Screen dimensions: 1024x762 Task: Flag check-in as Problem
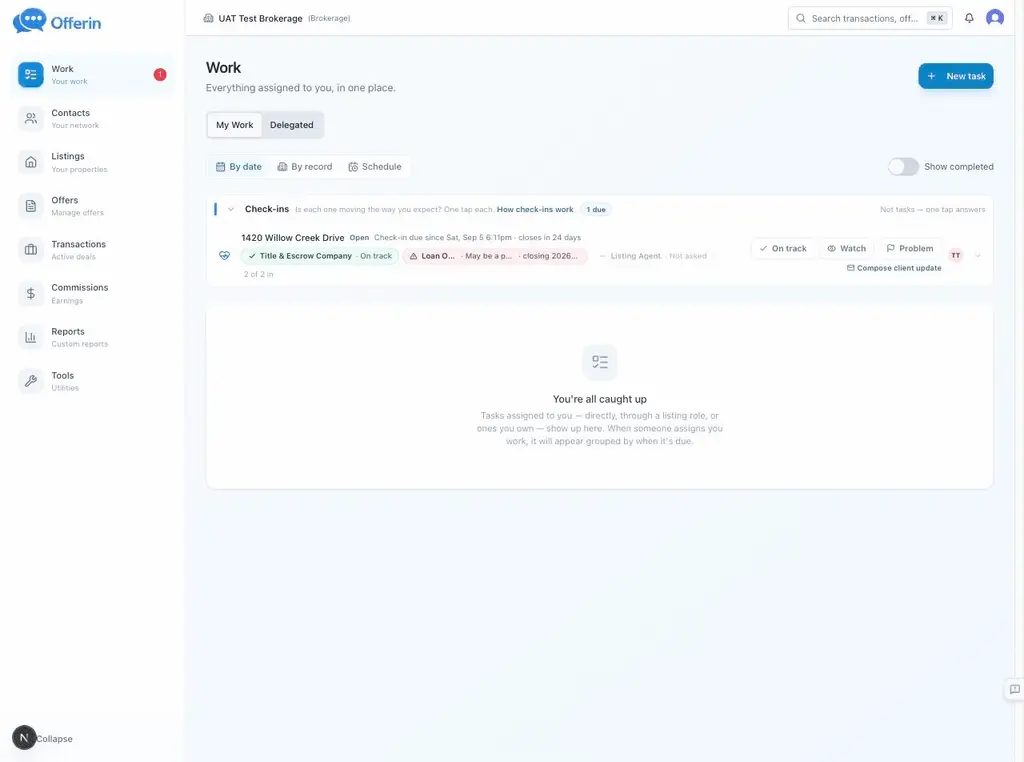(910, 248)
